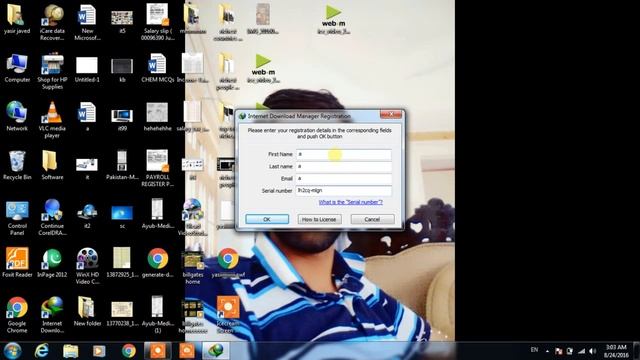The image size is (640, 360).
Task: Select the VLC media player icon
Action: click(52, 120)
